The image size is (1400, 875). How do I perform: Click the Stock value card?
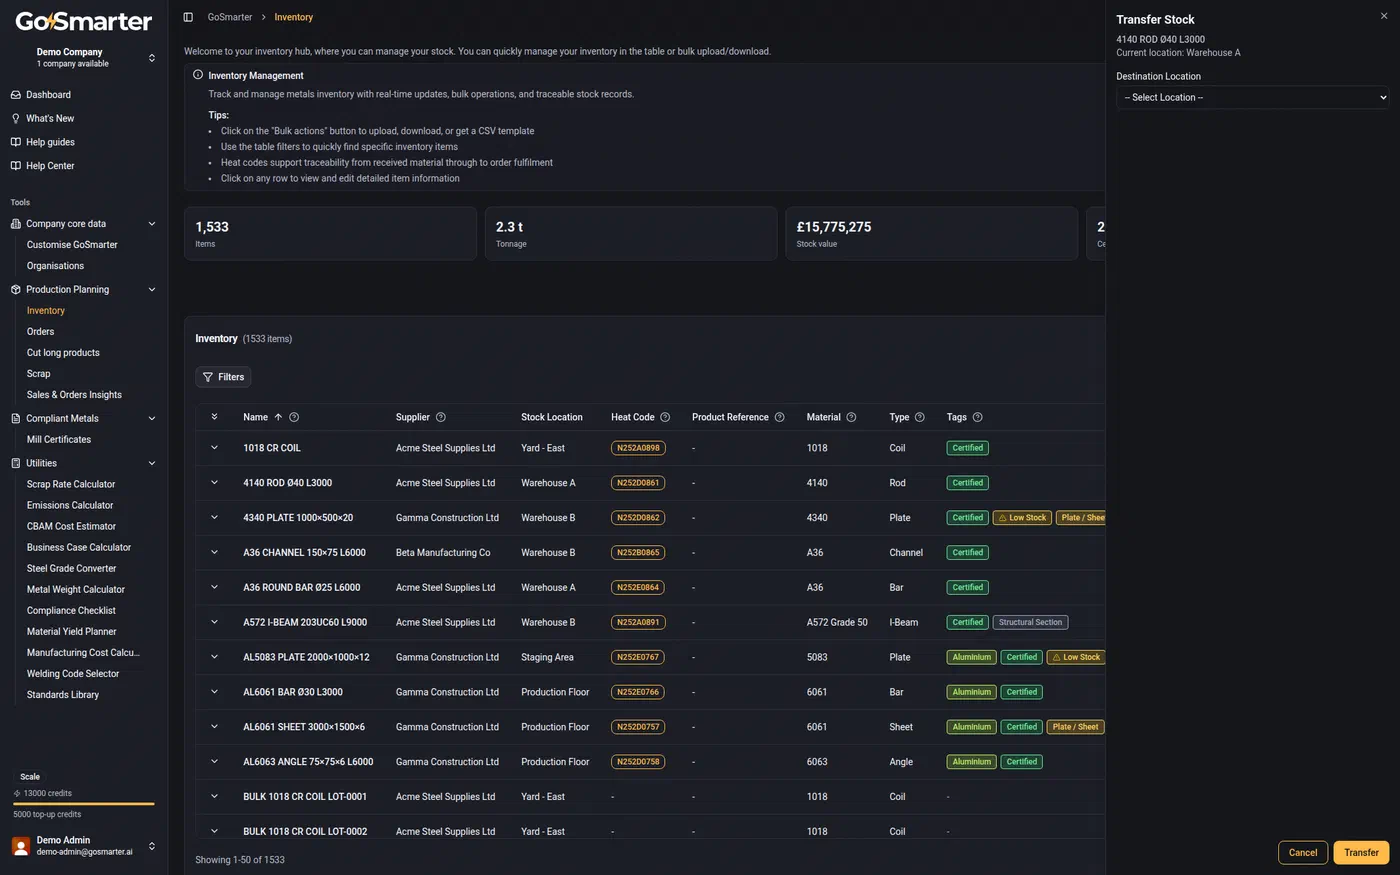click(931, 233)
